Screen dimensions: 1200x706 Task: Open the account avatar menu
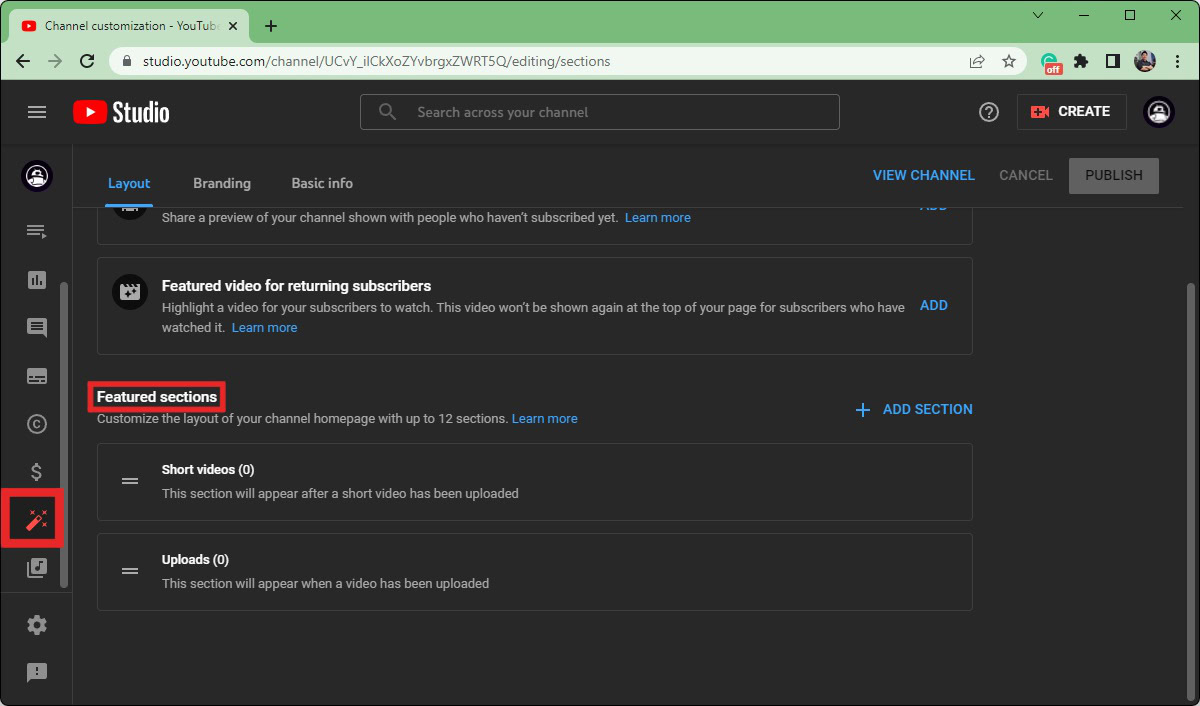pos(1159,112)
